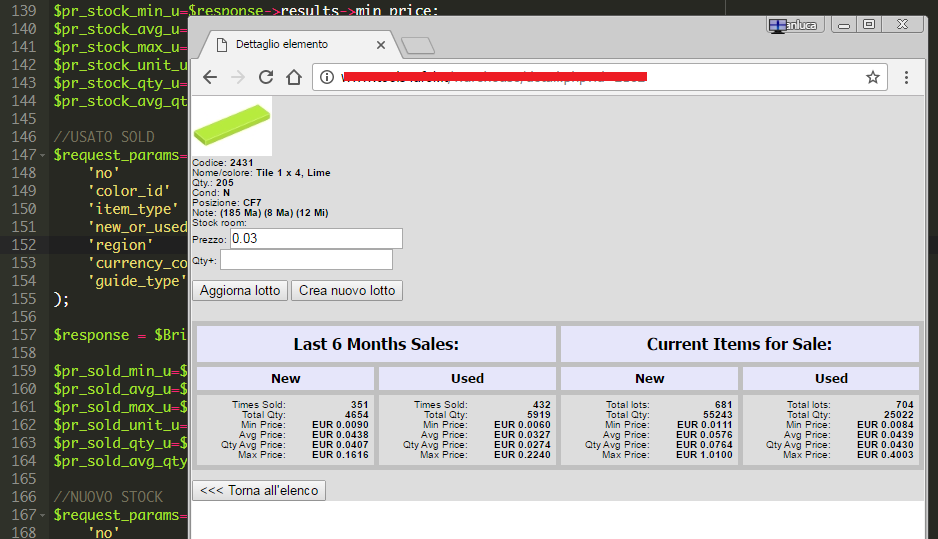
Task: Click sold Used Max Price EUR 0.2240
Action: [522, 455]
